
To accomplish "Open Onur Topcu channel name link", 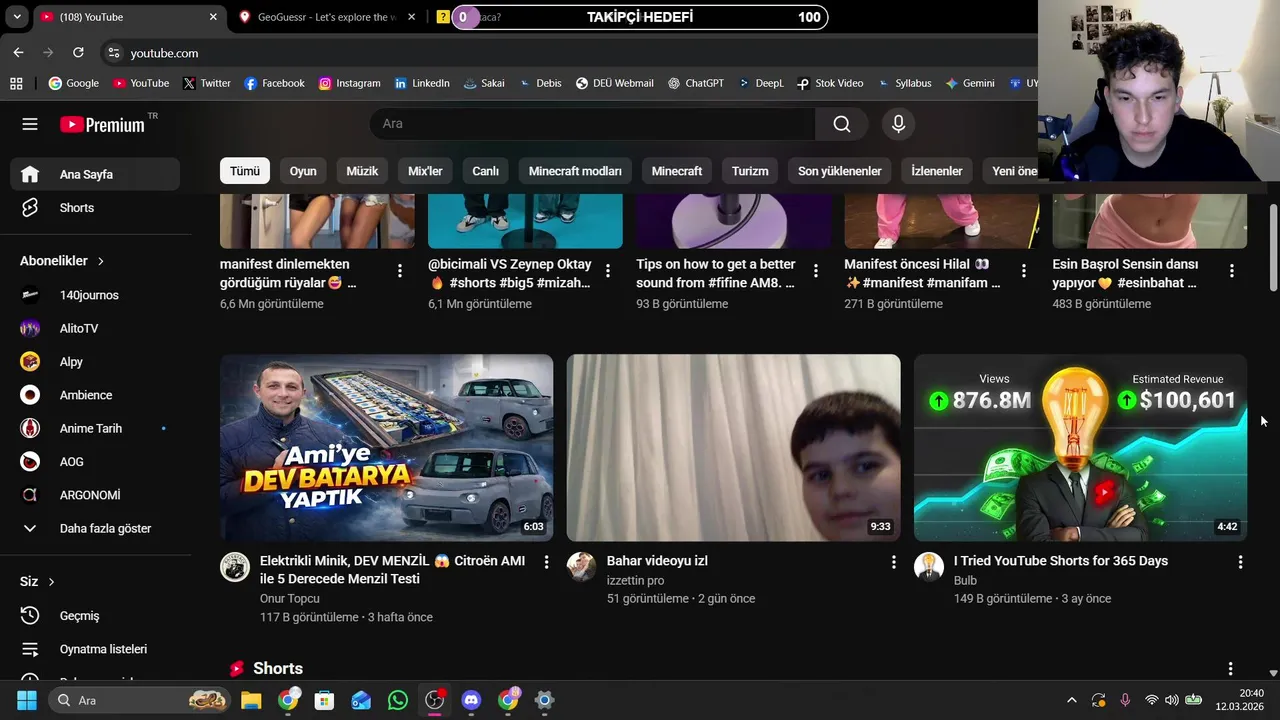I will point(290,599).
